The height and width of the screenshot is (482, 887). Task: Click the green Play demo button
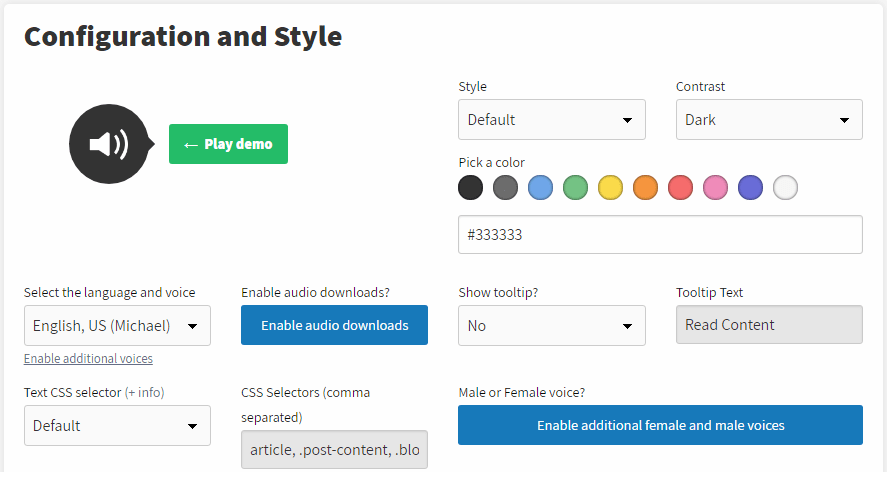click(x=228, y=144)
